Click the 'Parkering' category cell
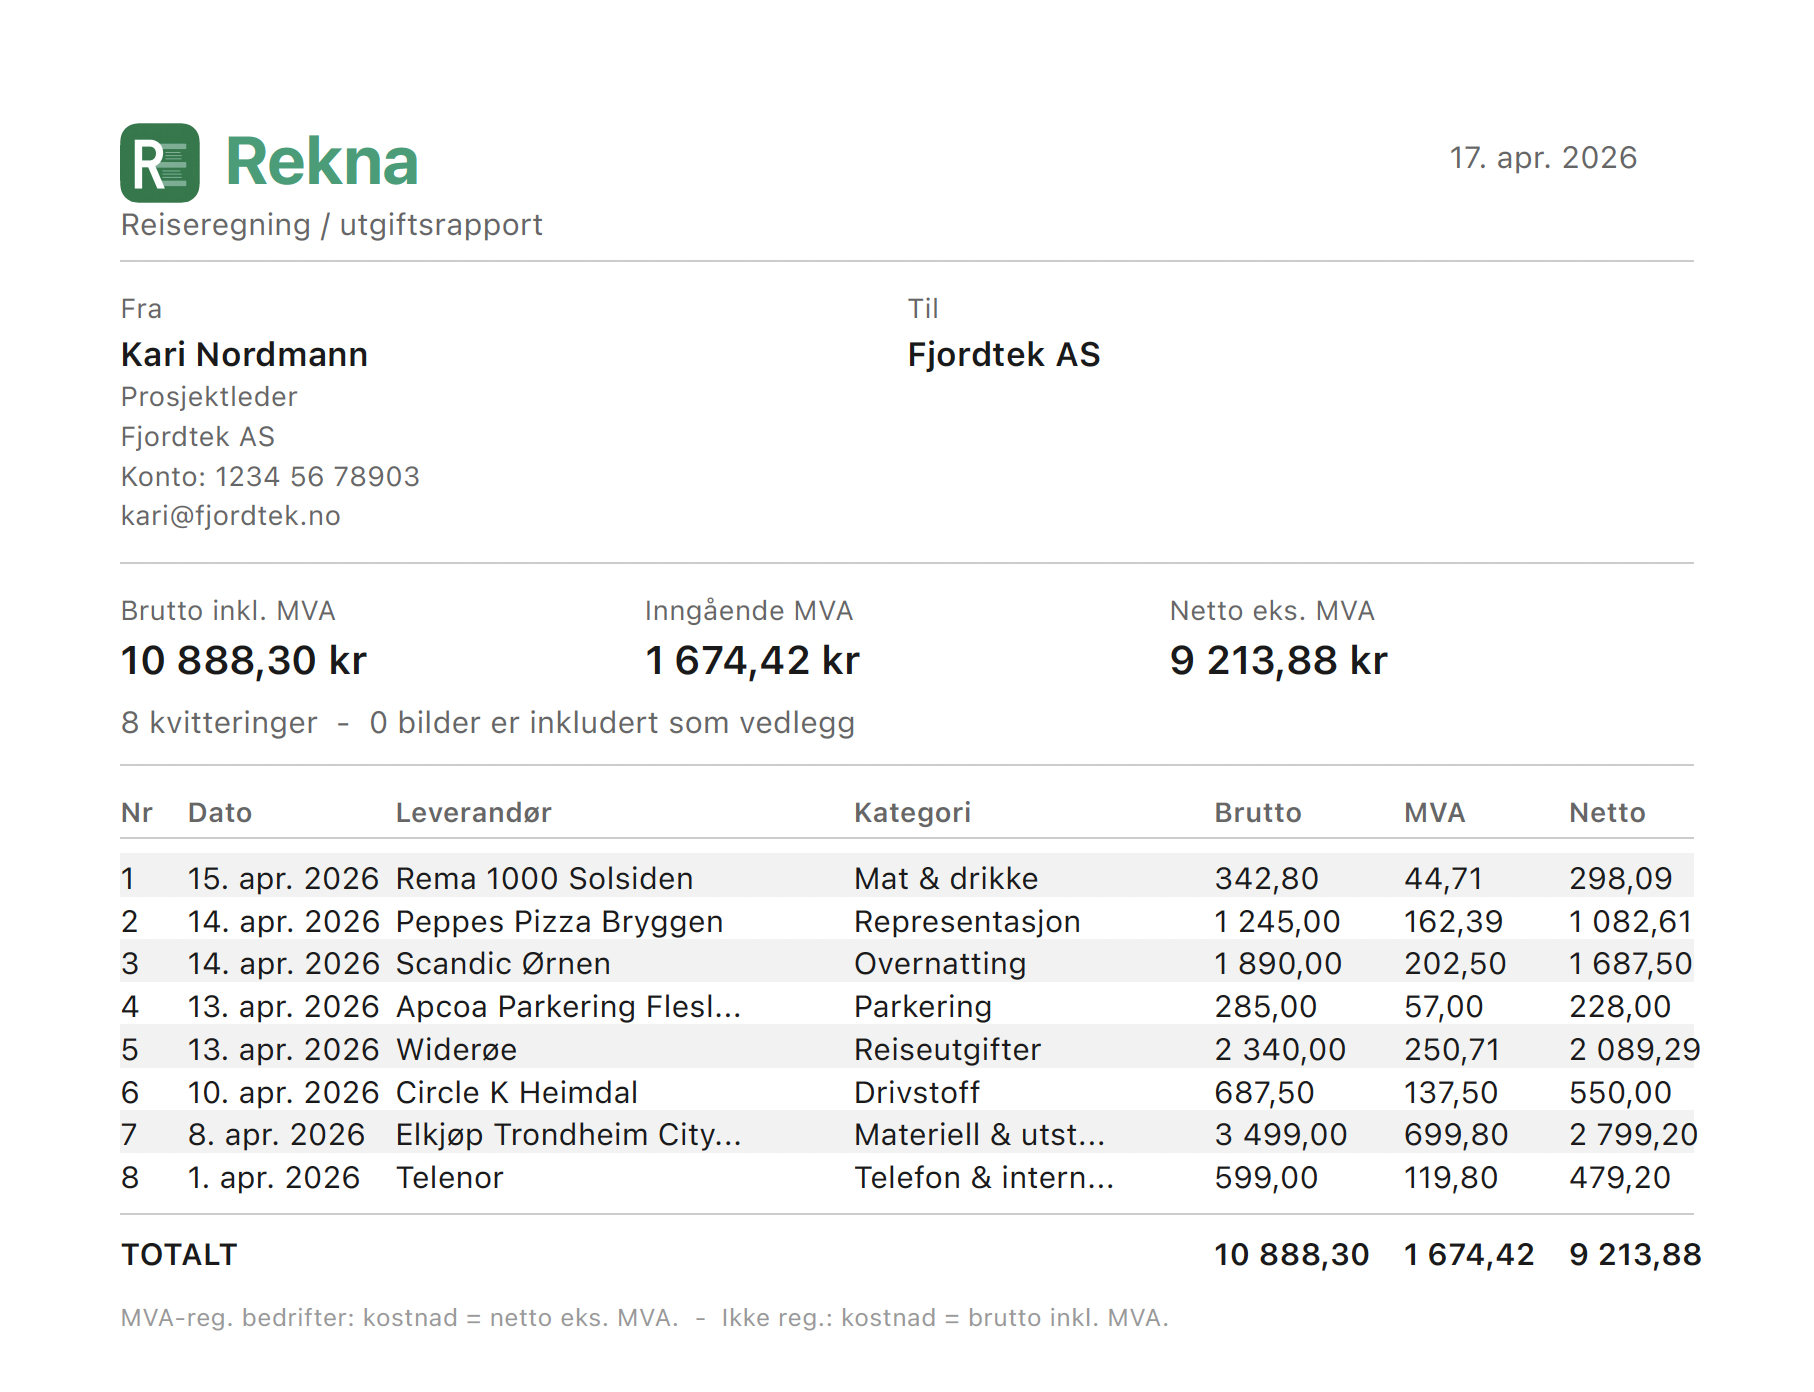Image resolution: width=1814 pixels, height=1392 pixels. click(x=923, y=1007)
